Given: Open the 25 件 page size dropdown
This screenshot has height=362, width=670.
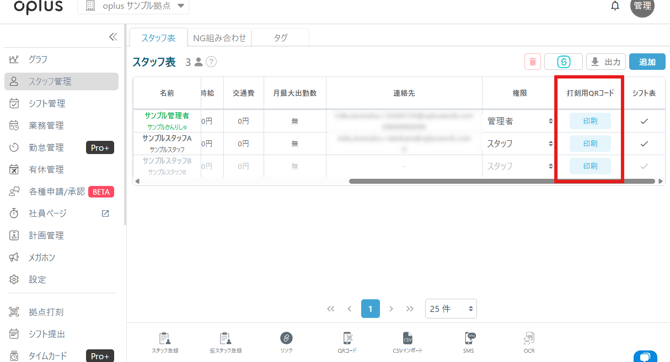Looking at the screenshot, I should pos(450,309).
